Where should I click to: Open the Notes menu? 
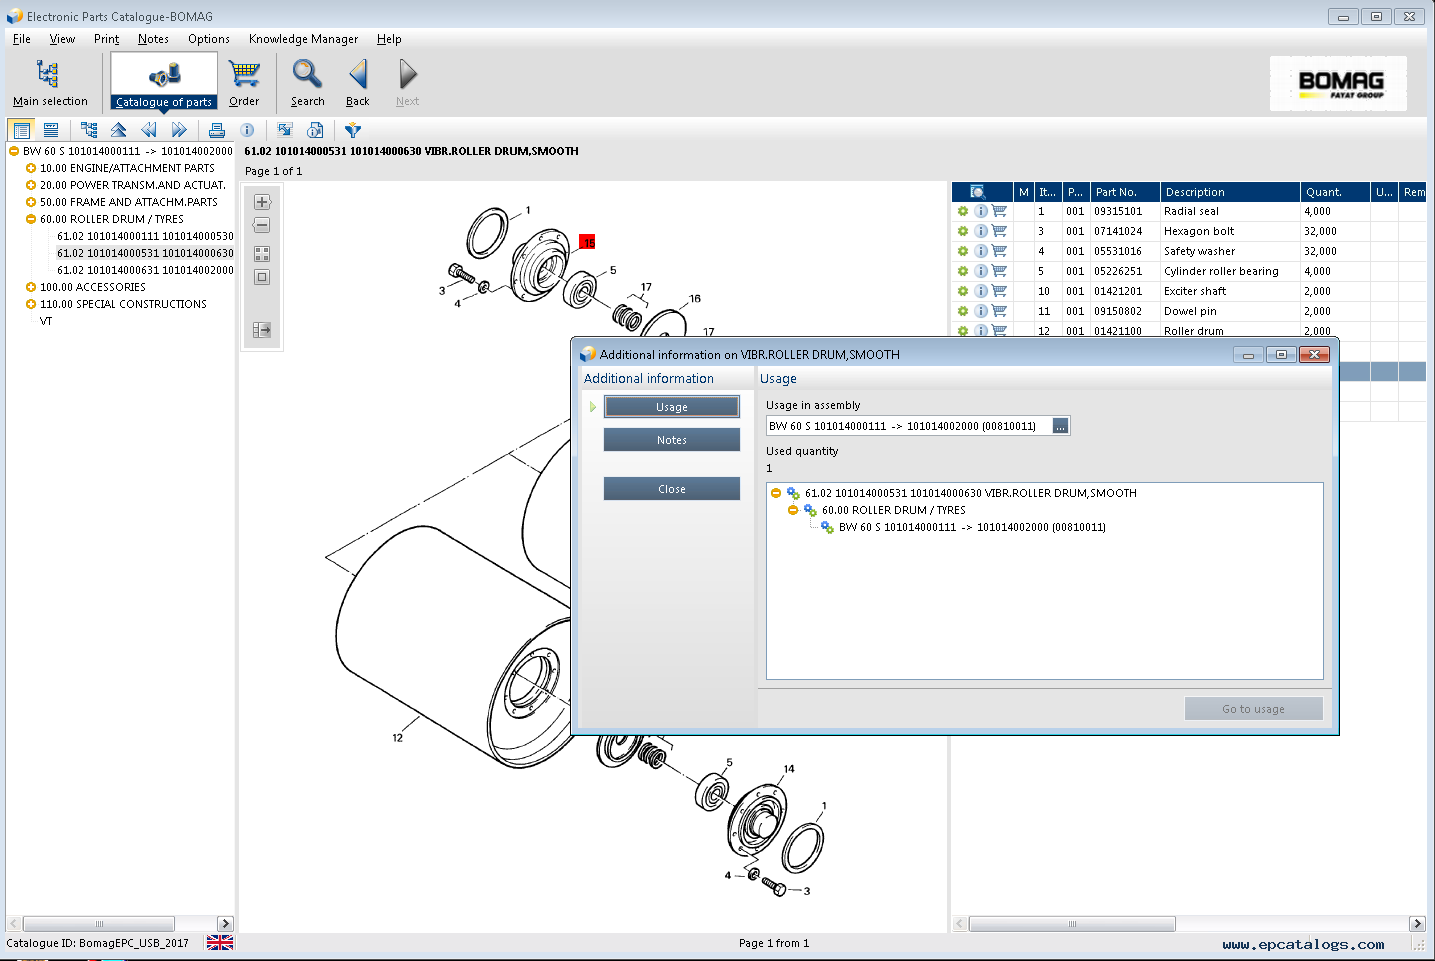[x=153, y=39]
